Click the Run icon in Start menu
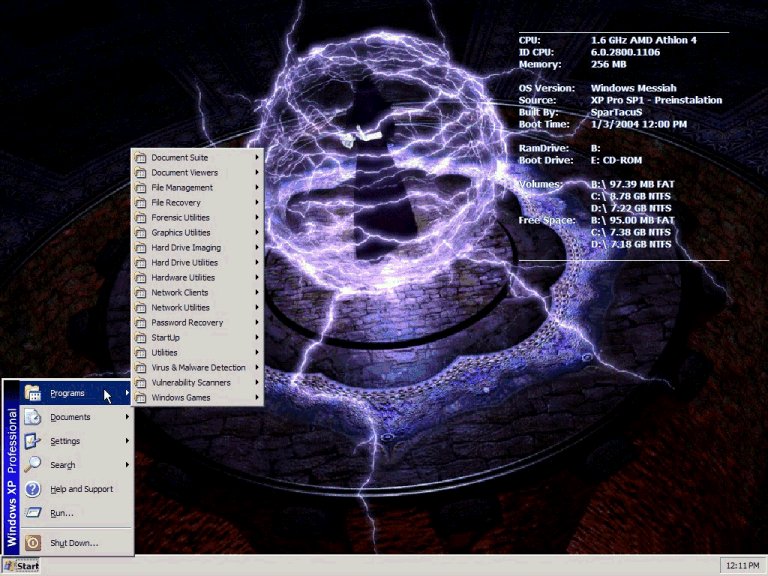Screen dimensions: 768x576 32,513
